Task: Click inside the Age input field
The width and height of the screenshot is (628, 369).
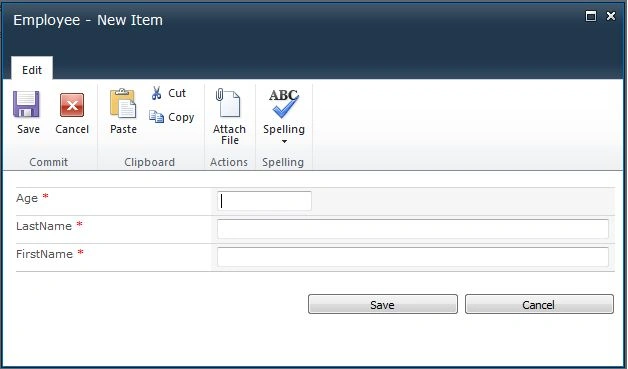Action: (264, 201)
